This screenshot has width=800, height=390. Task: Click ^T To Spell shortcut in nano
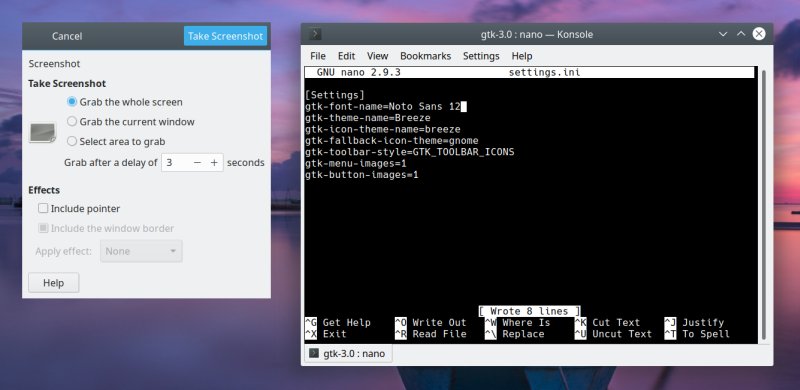[697, 334]
